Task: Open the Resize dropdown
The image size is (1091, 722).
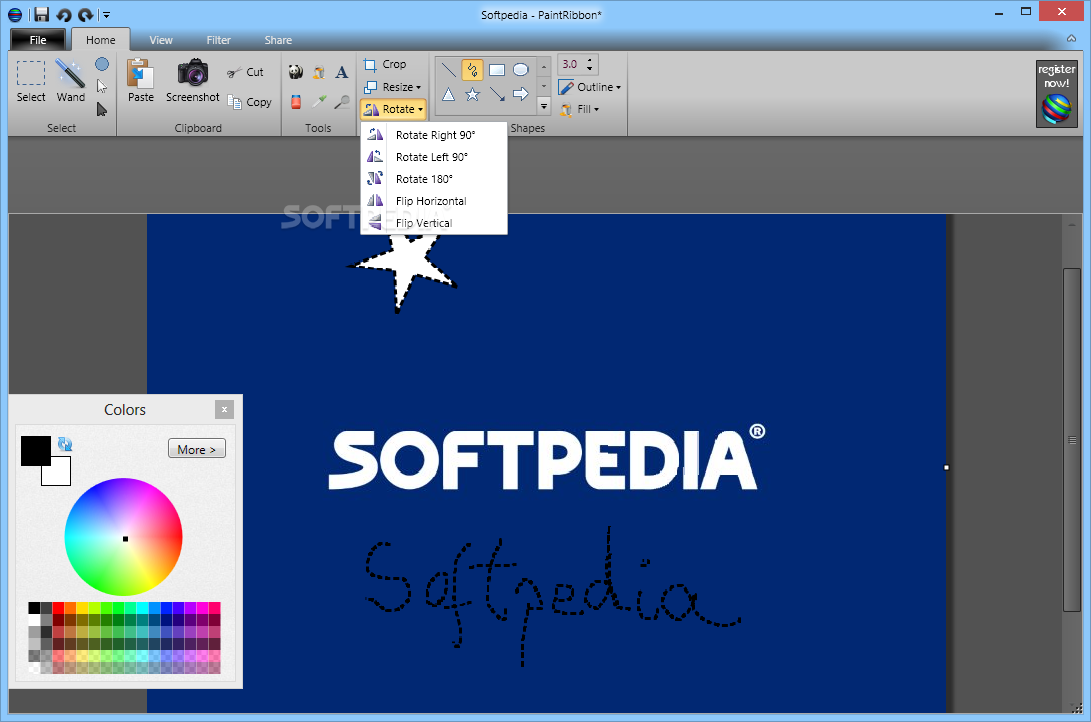Action: click(x=393, y=87)
